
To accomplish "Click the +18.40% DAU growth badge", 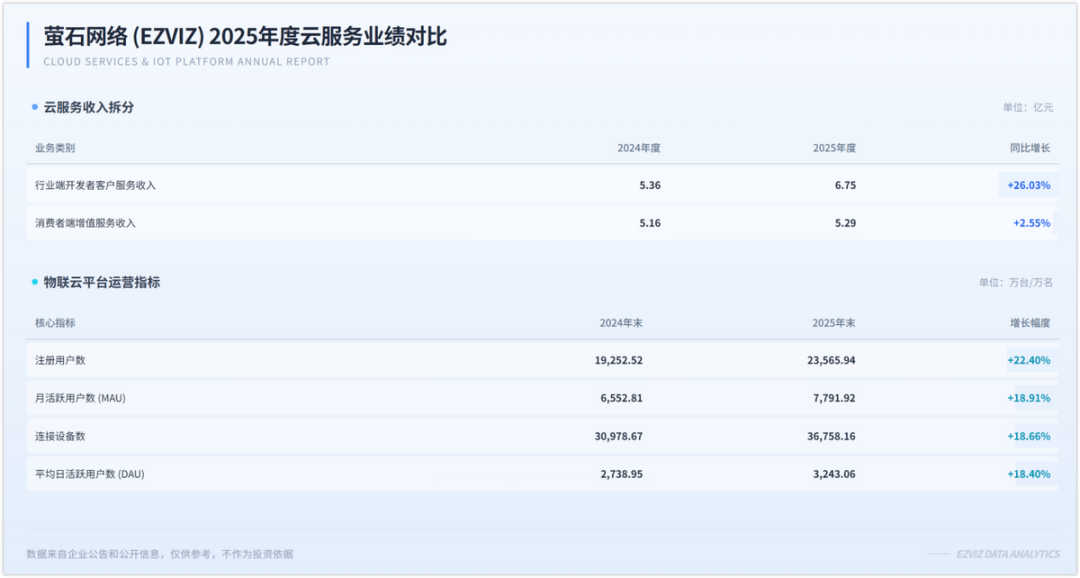I will [1028, 474].
